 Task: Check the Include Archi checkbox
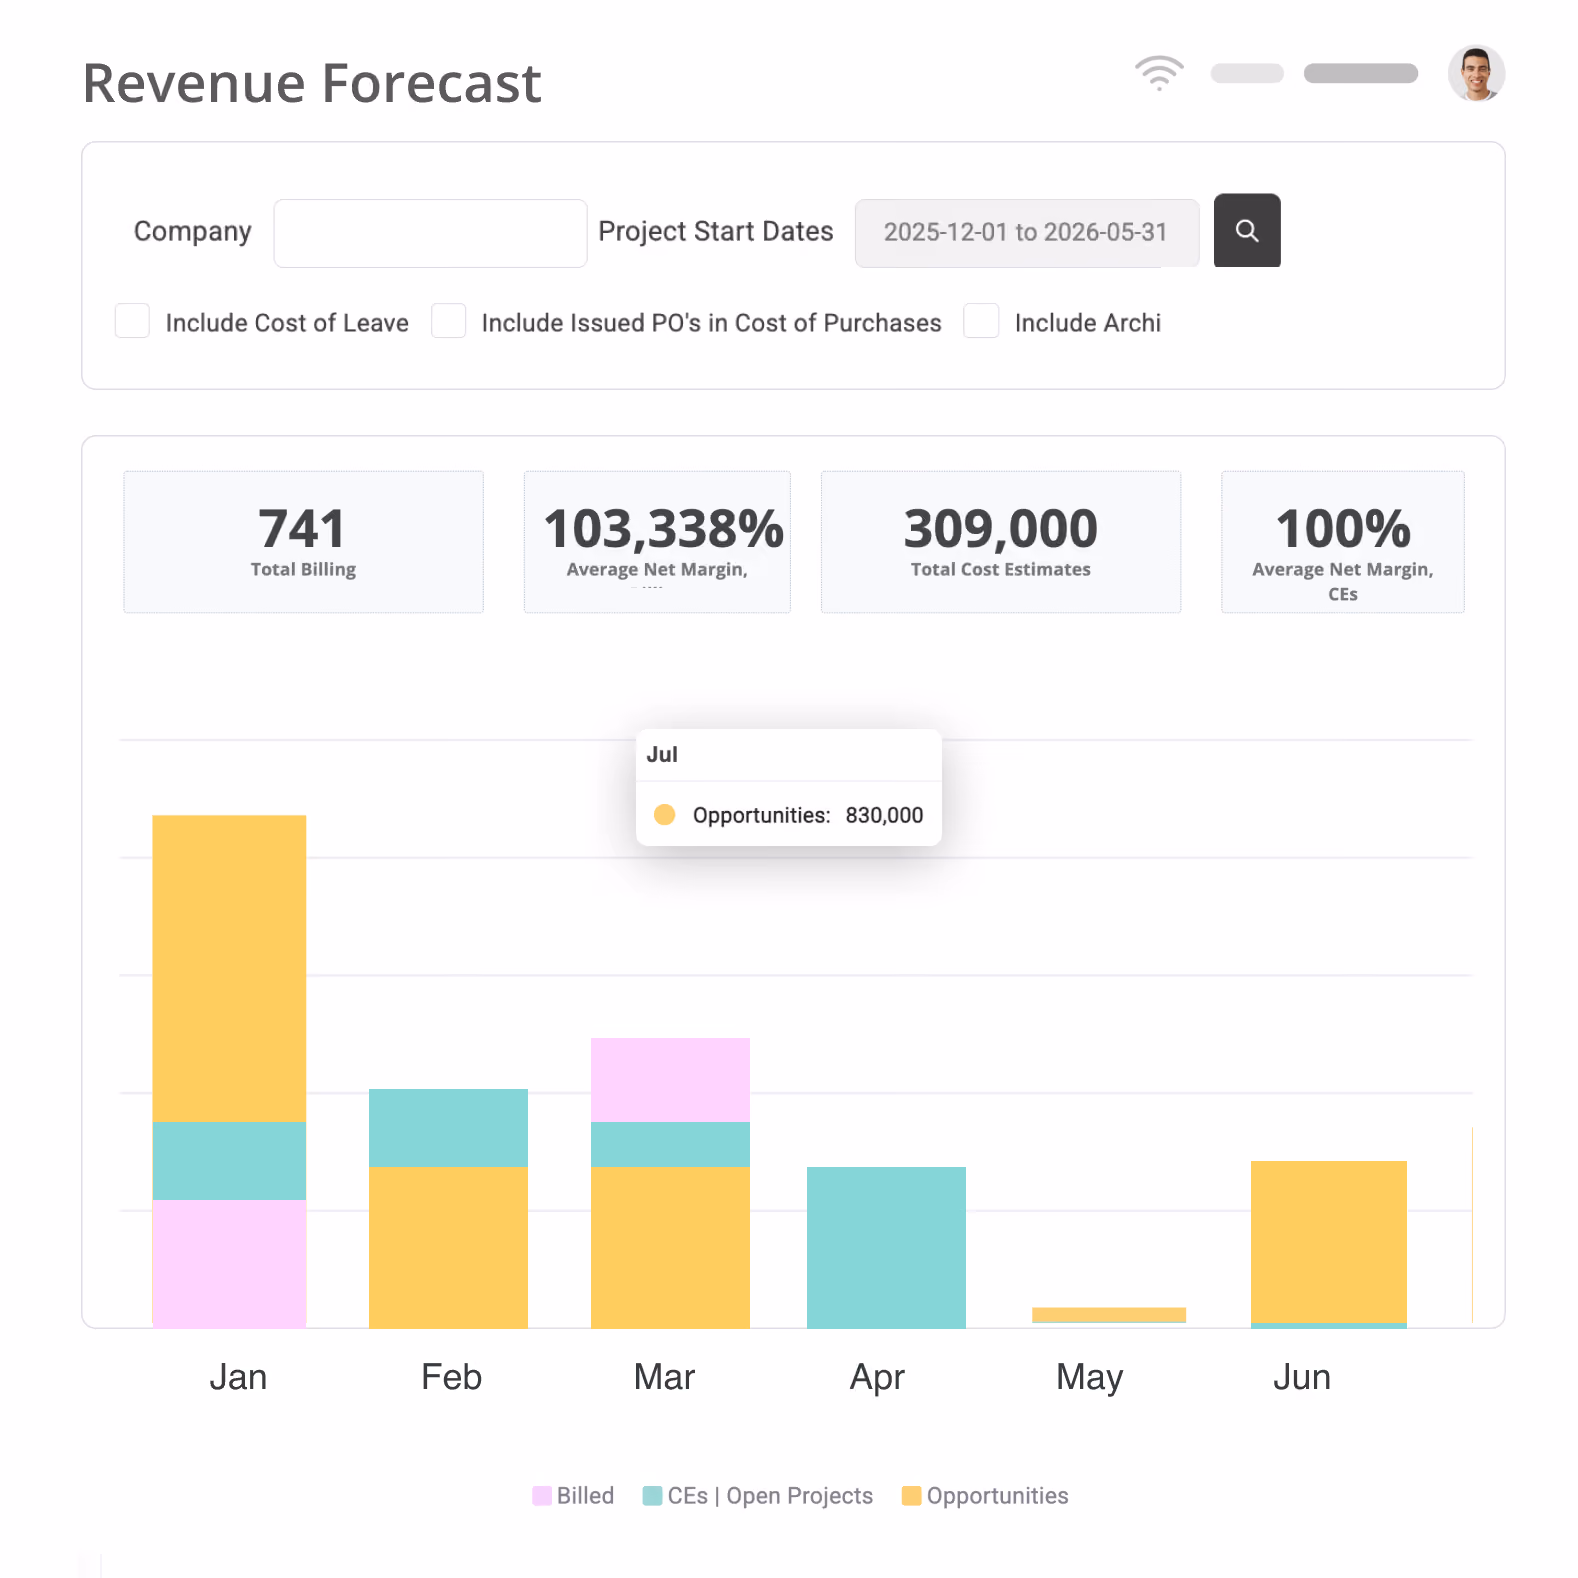tap(981, 321)
